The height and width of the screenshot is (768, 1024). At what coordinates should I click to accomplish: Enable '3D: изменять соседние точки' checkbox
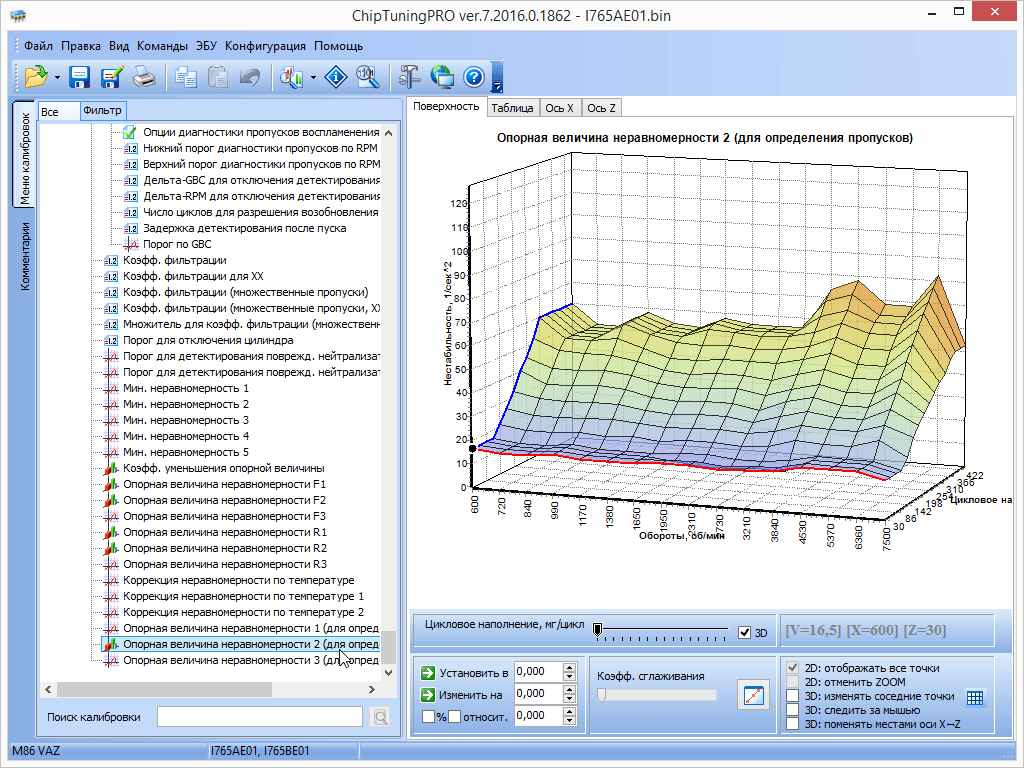(793, 696)
